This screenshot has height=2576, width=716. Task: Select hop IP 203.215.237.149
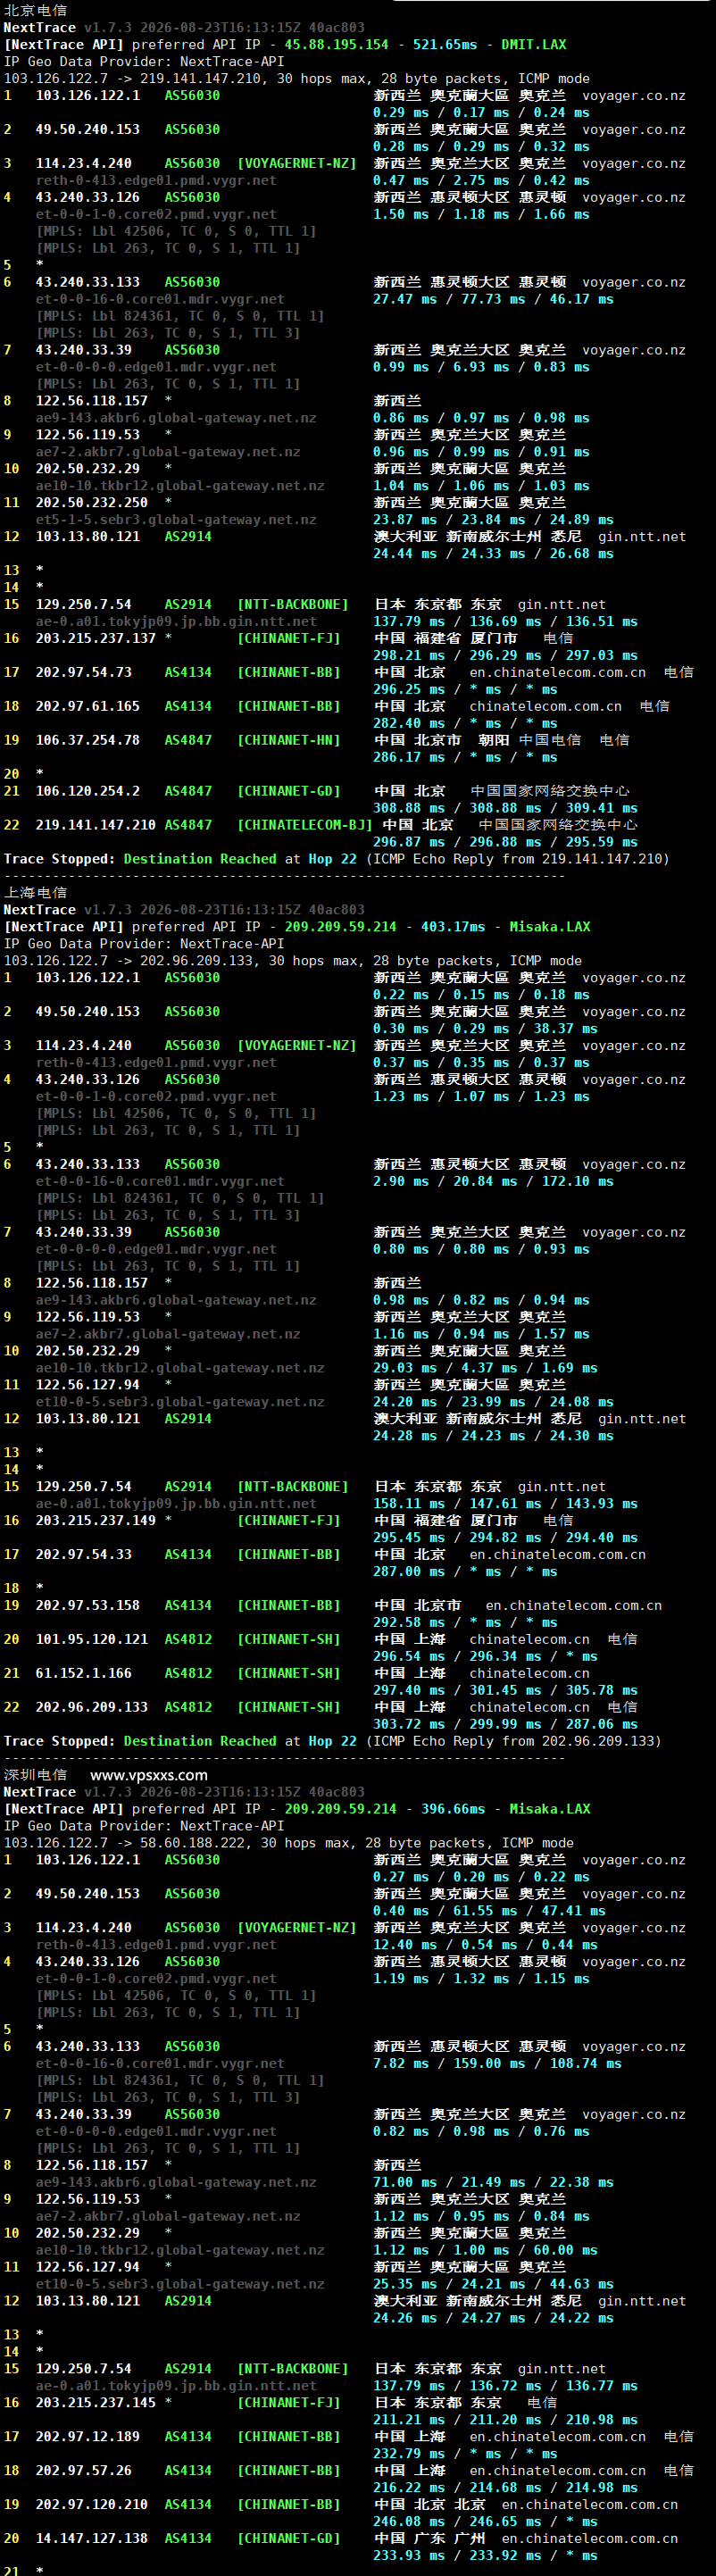pos(95,1520)
